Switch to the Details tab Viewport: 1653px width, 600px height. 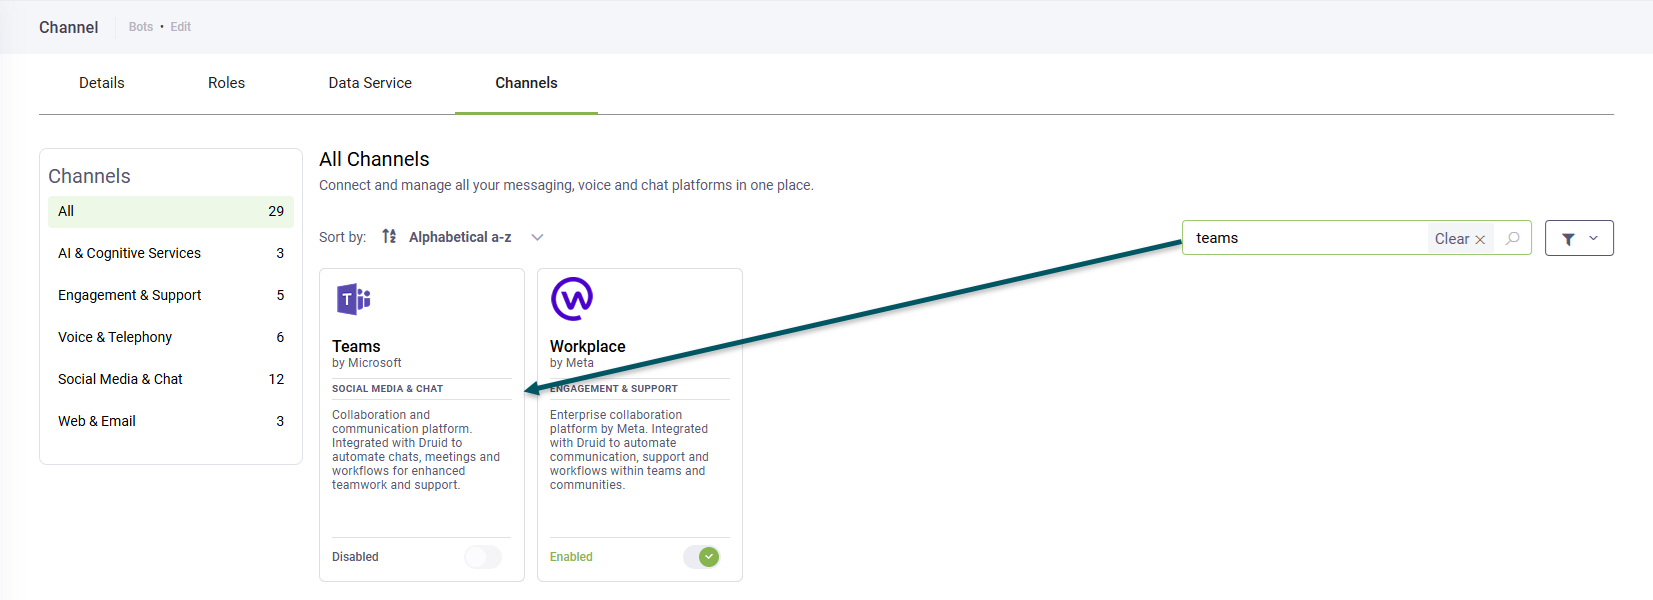point(102,83)
